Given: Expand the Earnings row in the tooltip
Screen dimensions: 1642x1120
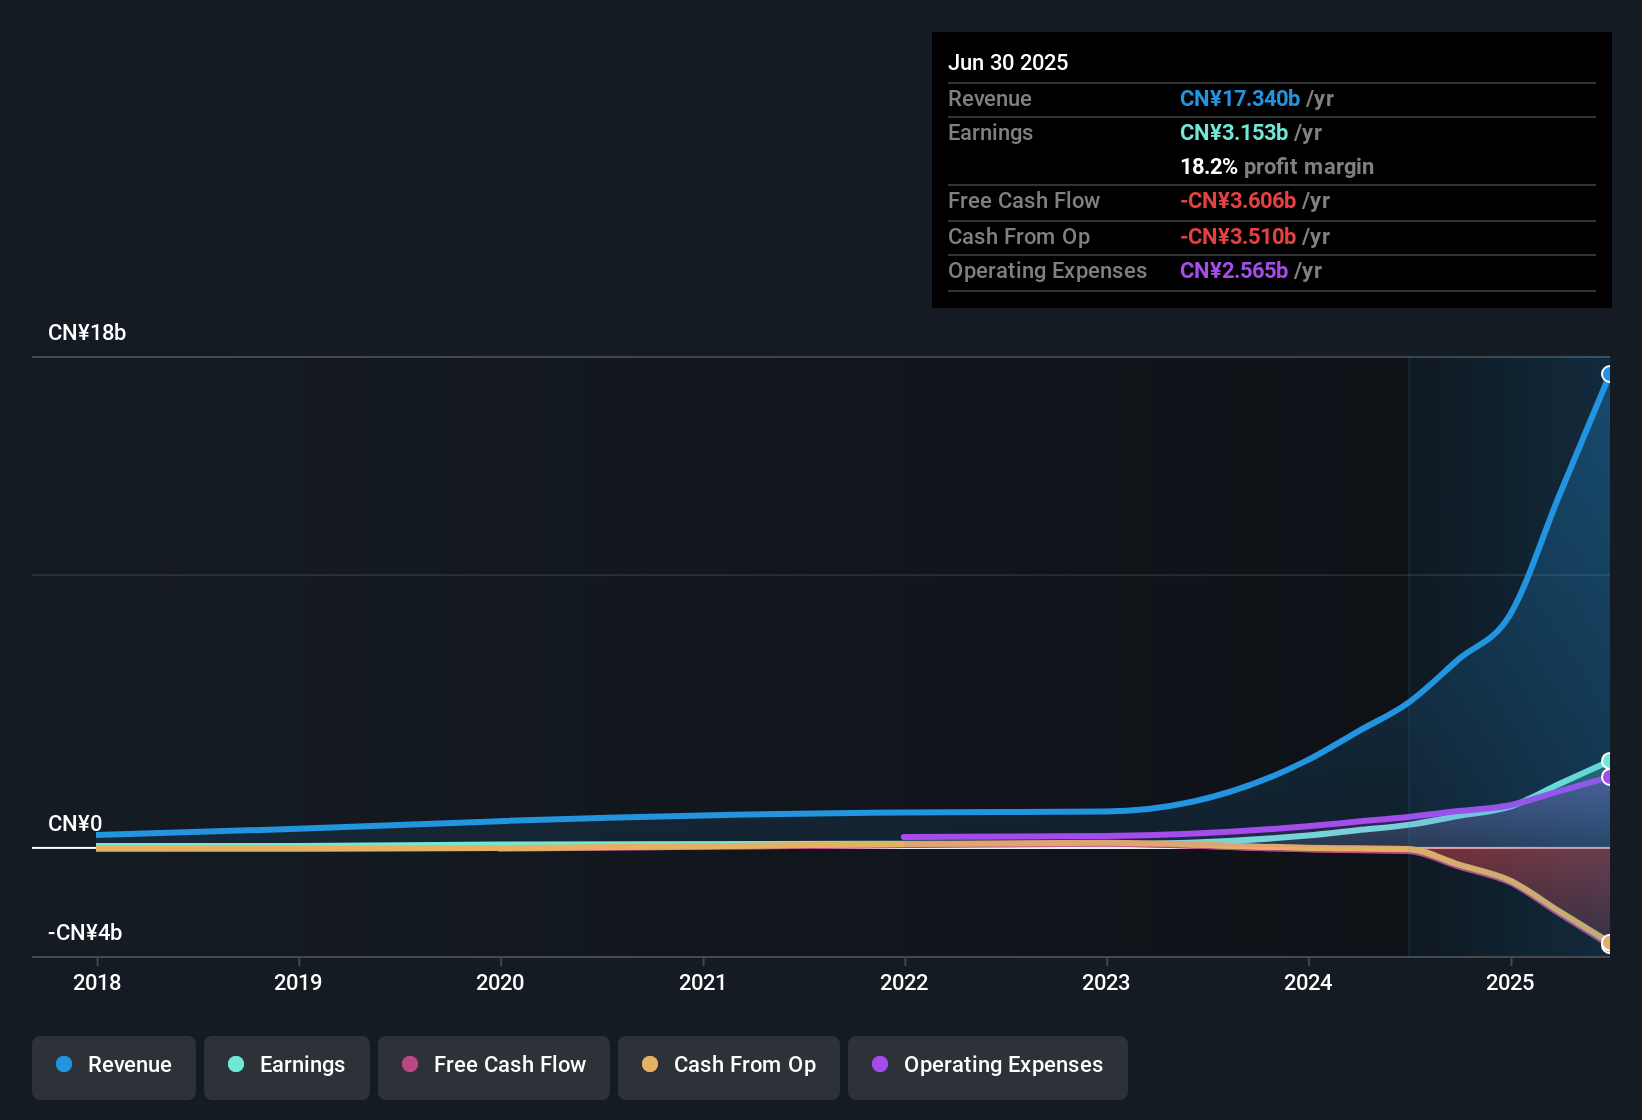Looking at the screenshot, I should pos(990,132).
